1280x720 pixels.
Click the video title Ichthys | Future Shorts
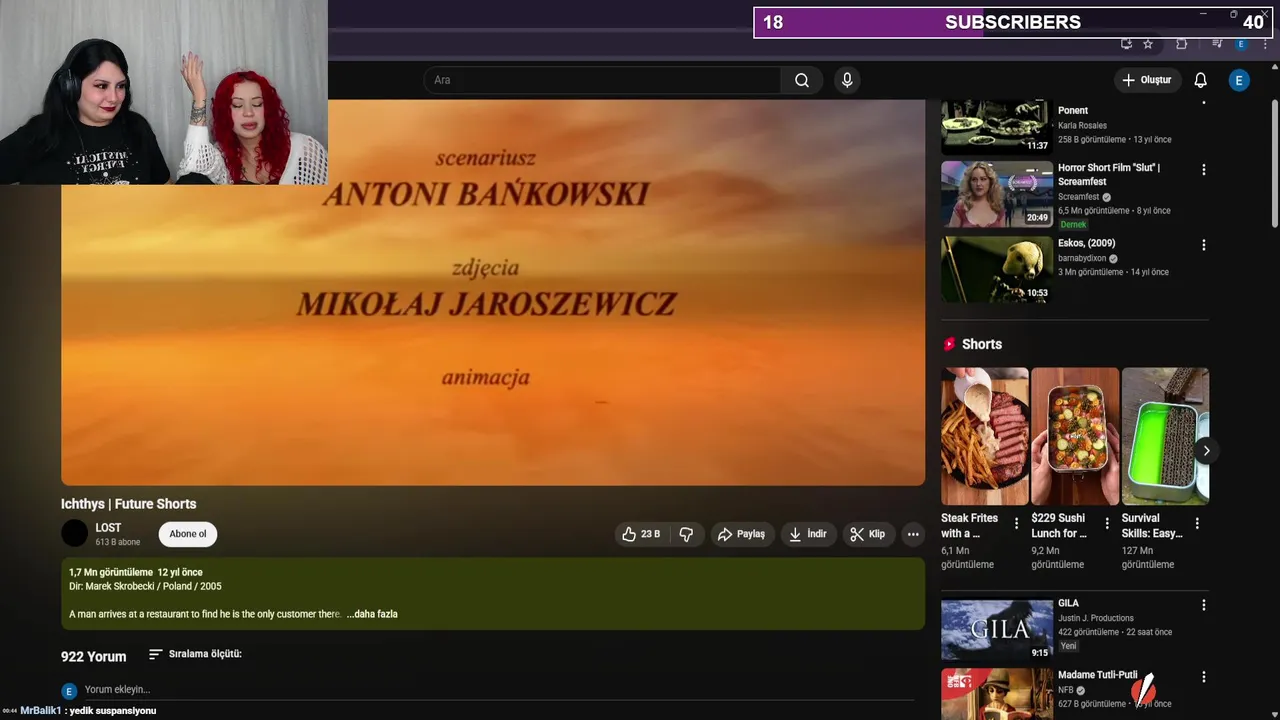pos(129,504)
